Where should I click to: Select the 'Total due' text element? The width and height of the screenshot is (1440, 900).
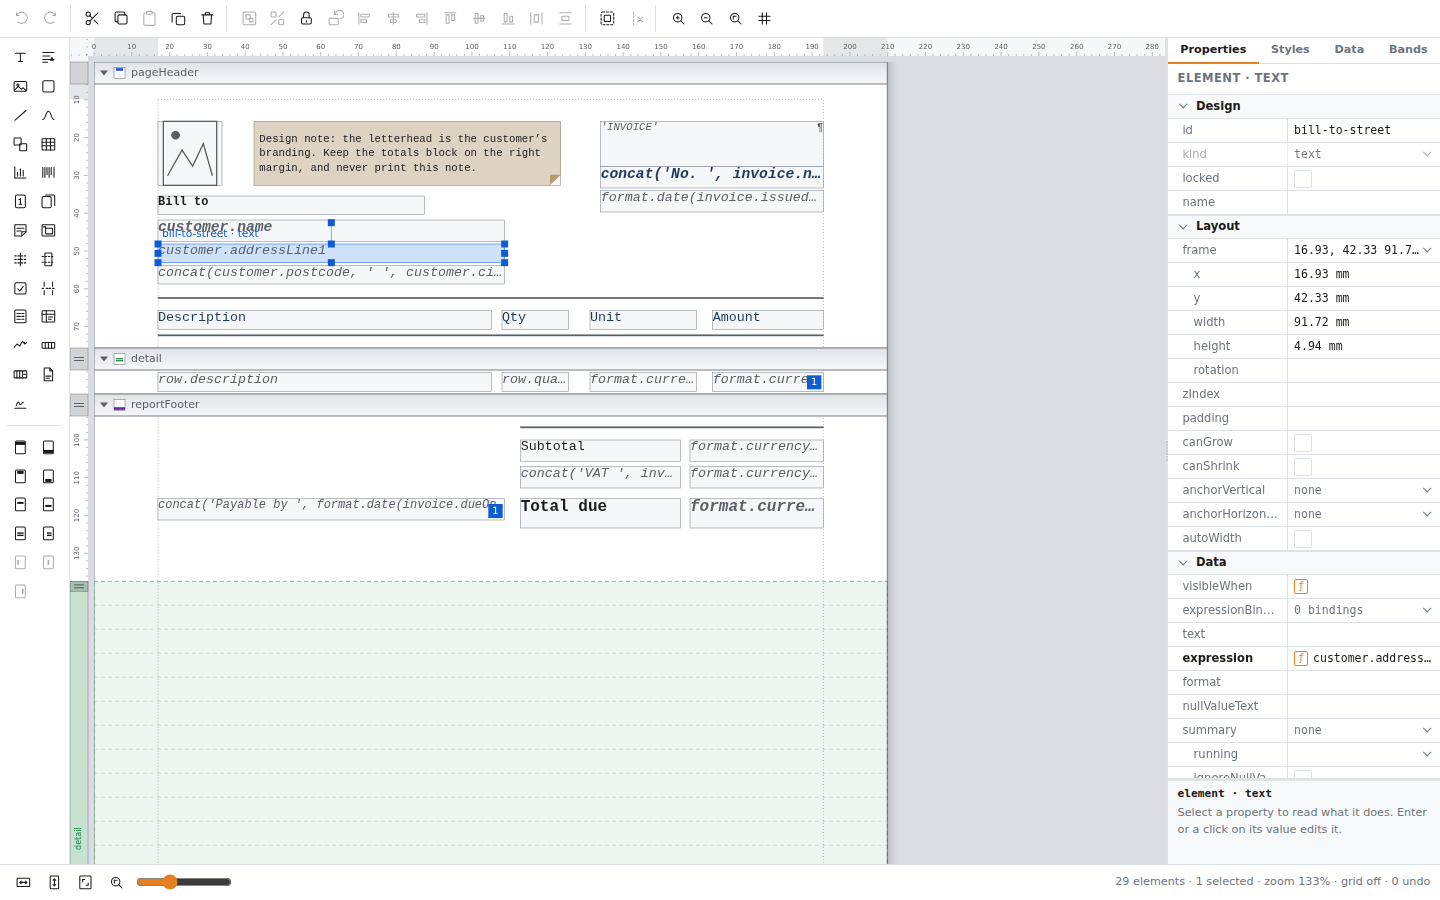click(x=600, y=513)
